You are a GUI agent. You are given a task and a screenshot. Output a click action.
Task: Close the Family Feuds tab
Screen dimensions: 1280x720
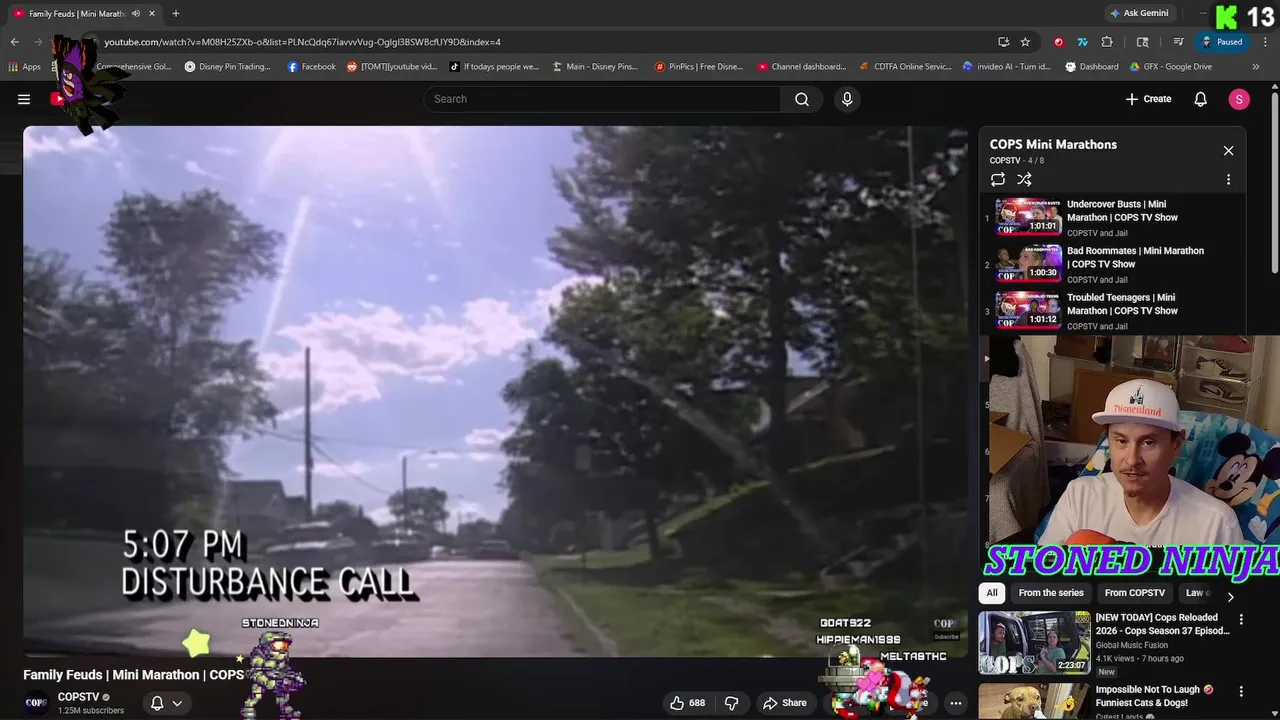[151, 13]
